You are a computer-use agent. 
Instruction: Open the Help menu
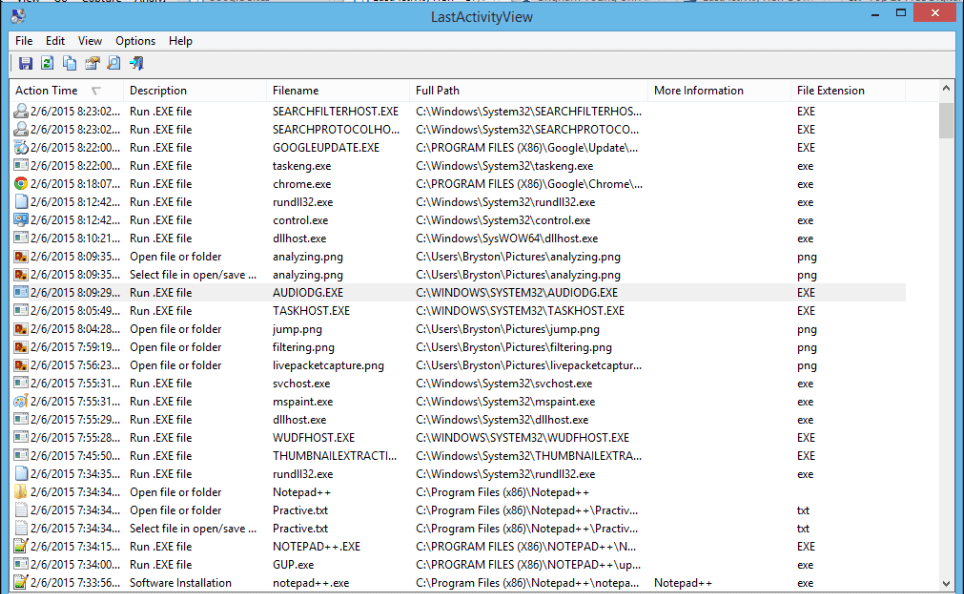click(x=181, y=41)
